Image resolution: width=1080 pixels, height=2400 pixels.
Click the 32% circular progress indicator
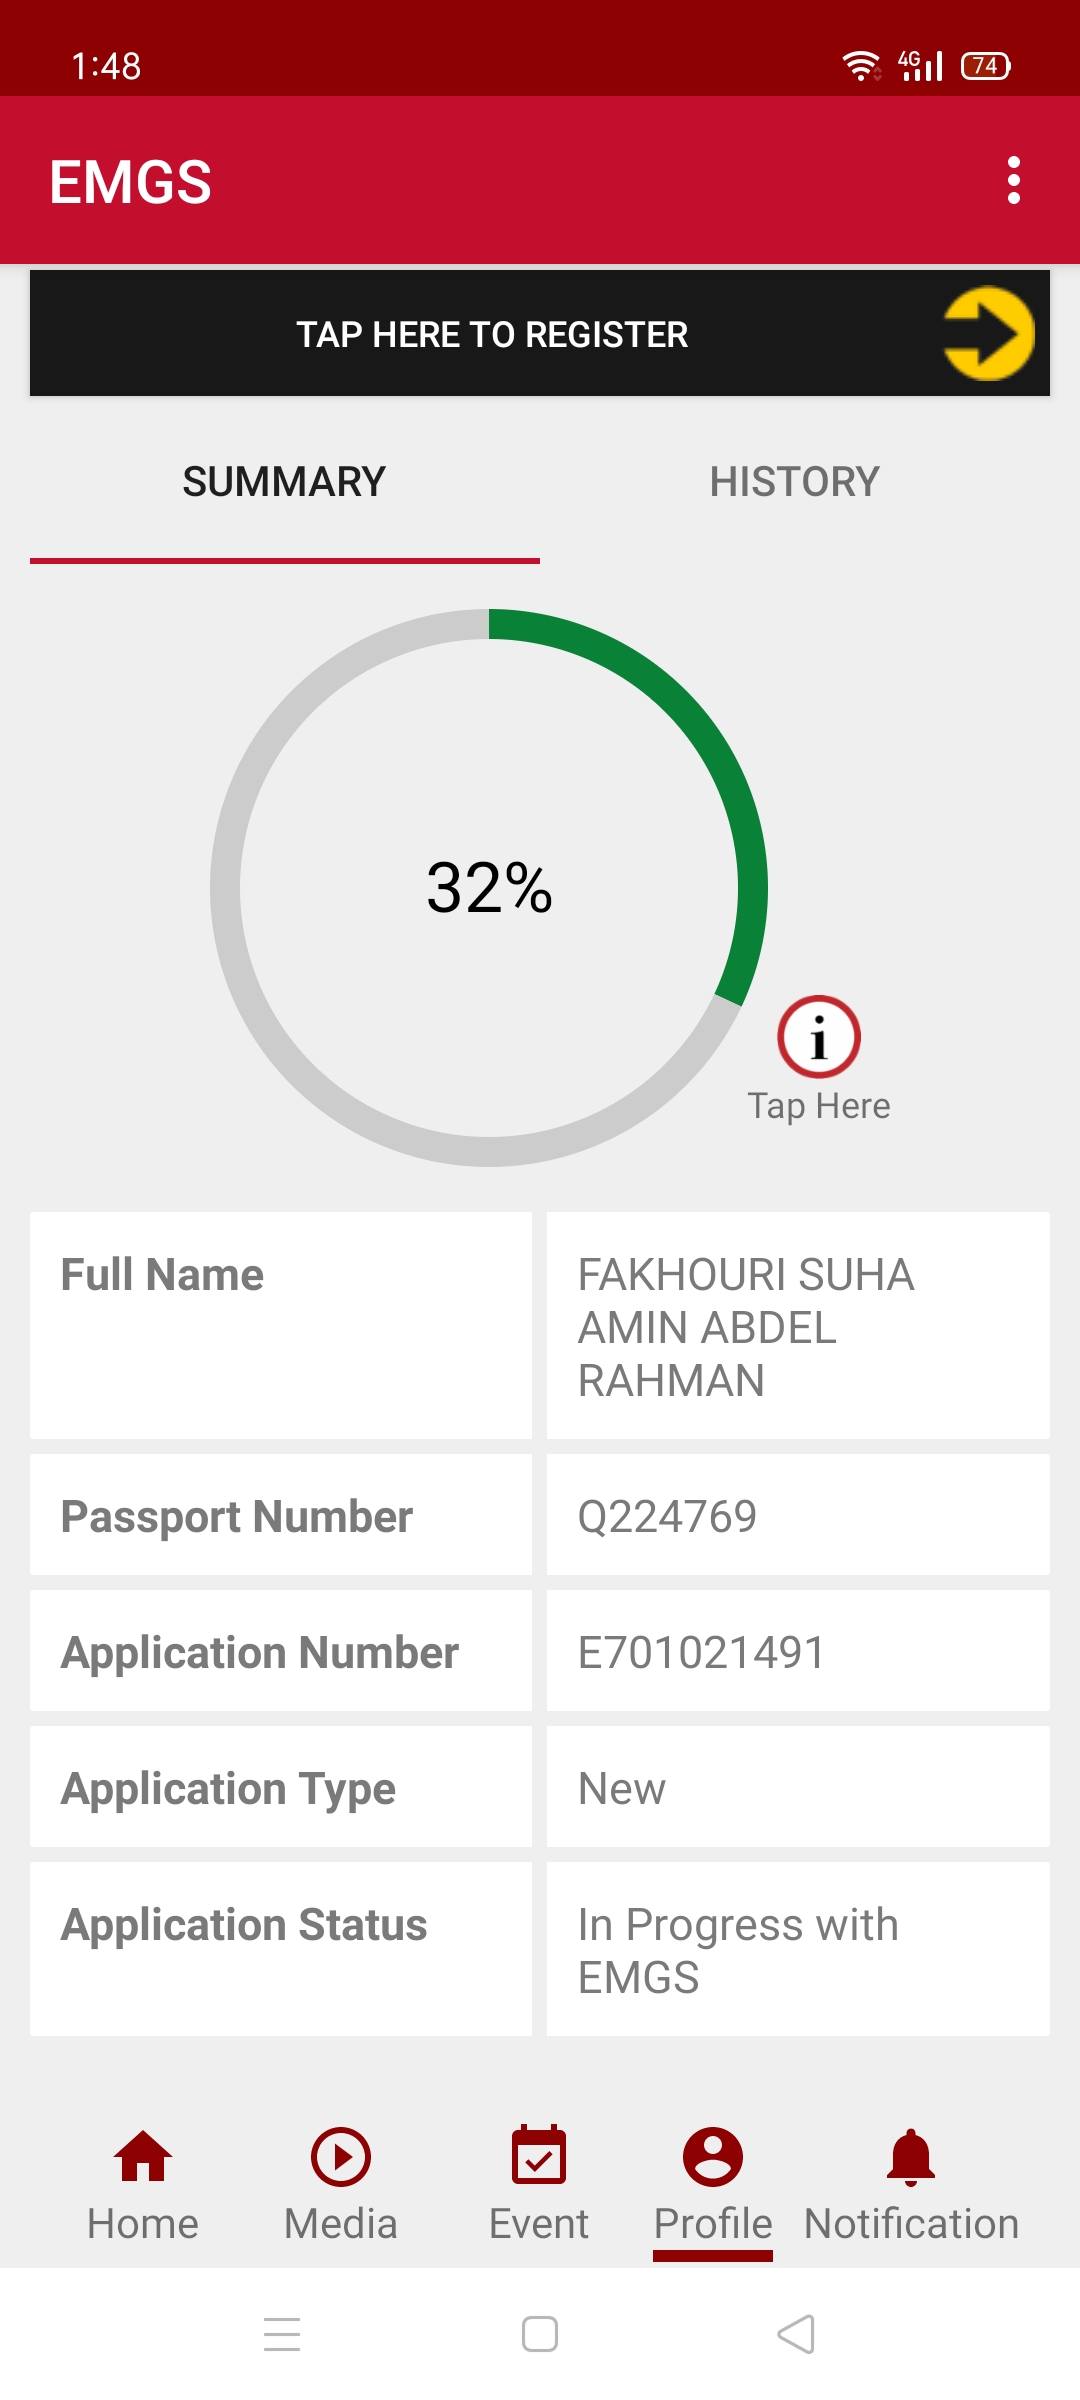tap(489, 888)
